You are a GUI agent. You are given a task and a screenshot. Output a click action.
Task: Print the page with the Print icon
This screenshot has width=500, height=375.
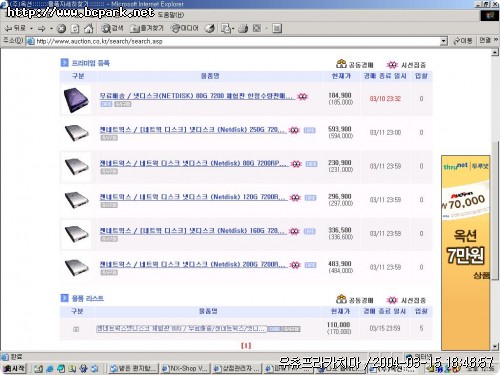click(243, 29)
